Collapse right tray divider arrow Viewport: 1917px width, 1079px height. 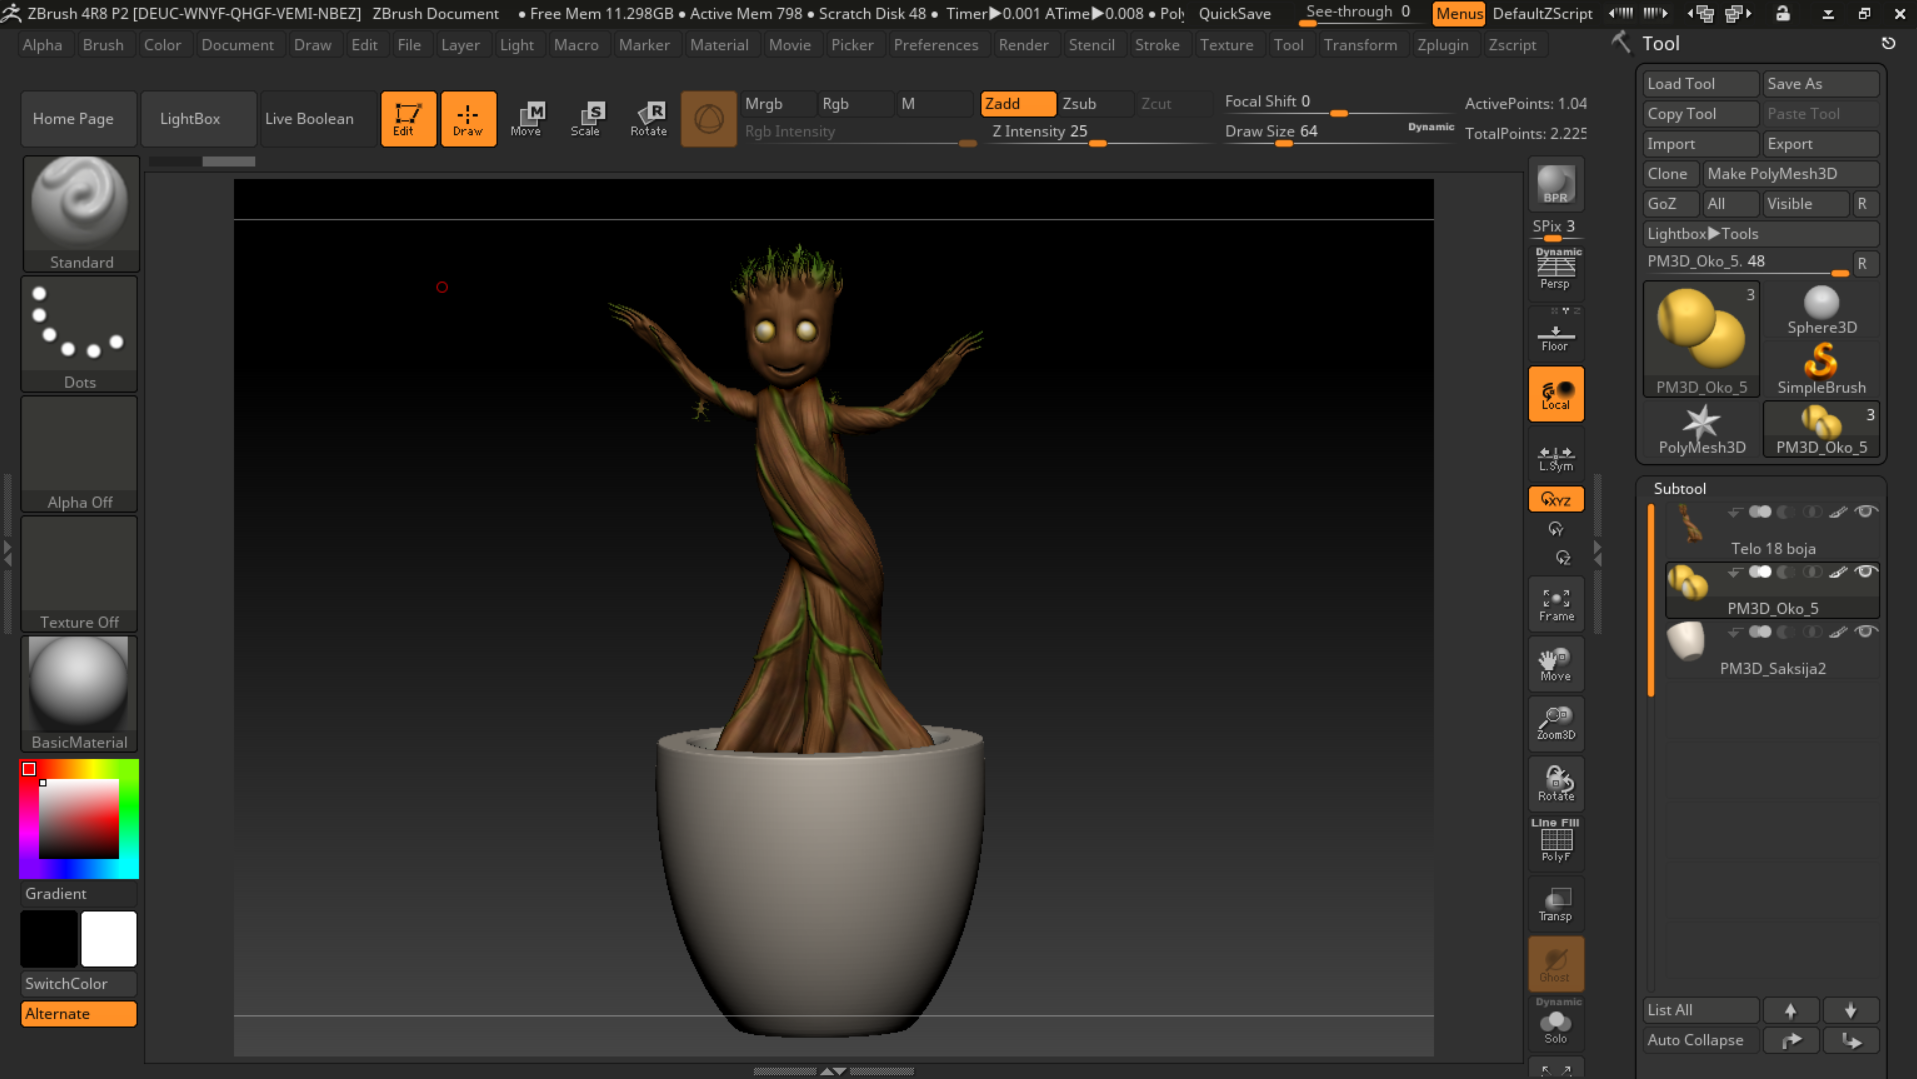pyautogui.click(x=1596, y=552)
